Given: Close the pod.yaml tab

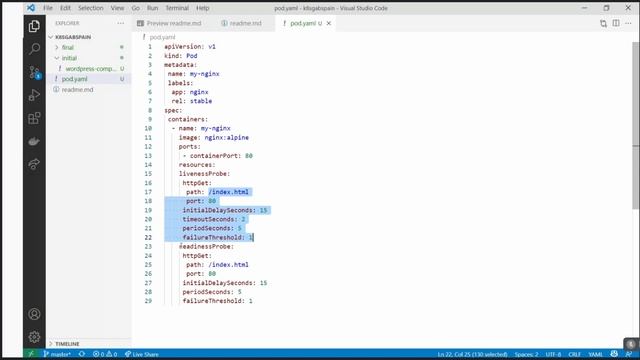Looking at the screenshot, I should pos(329,23).
